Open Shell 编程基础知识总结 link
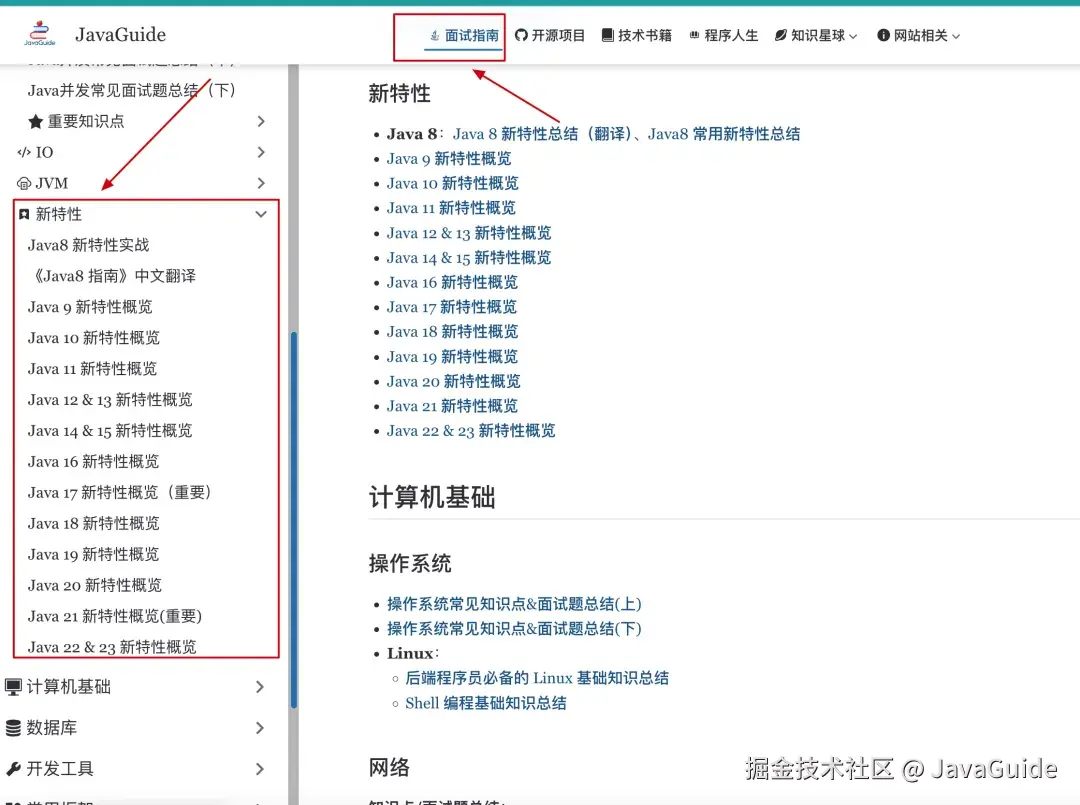 pyautogui.click(x=486, y=703)
